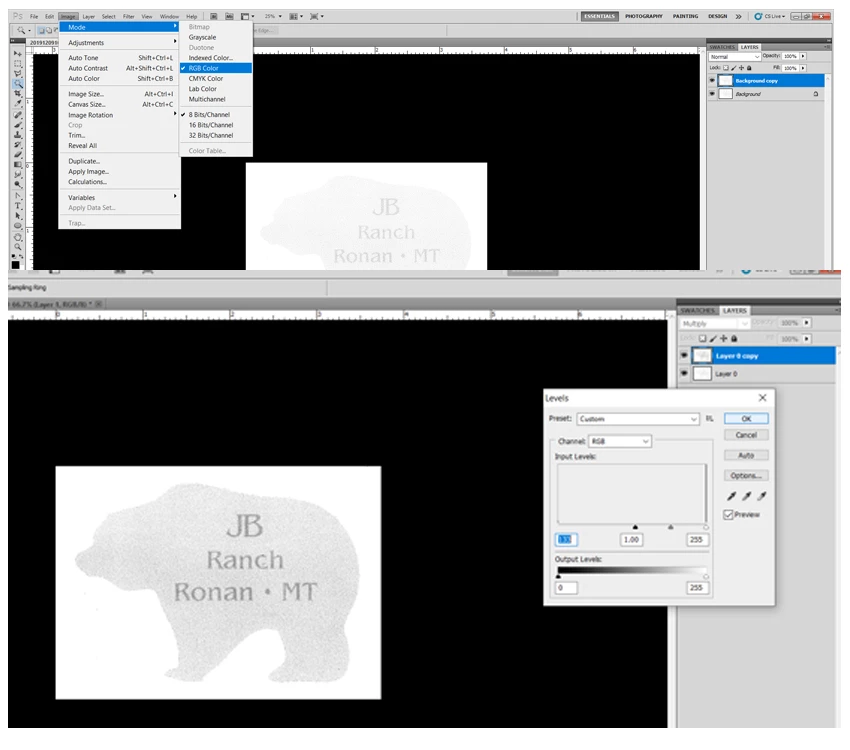Image resolution: width=850 pixels, height=750 pixels.
Task: Select the Dodge tool
Action: coord(18,184)
